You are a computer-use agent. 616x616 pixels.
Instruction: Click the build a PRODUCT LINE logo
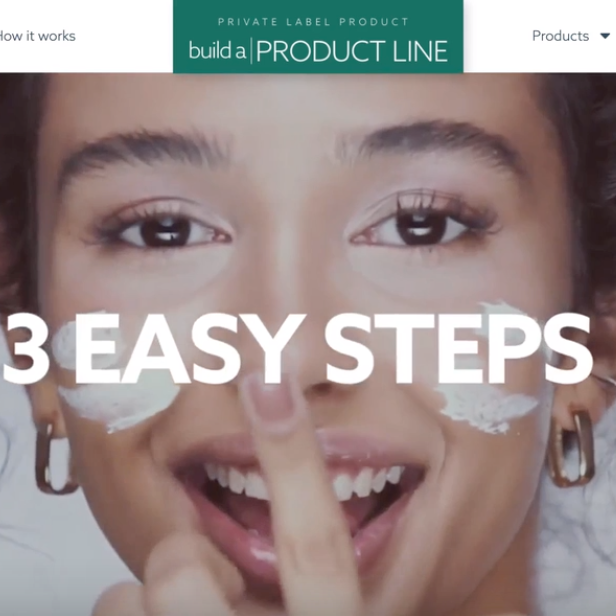[x=318, y=37]
